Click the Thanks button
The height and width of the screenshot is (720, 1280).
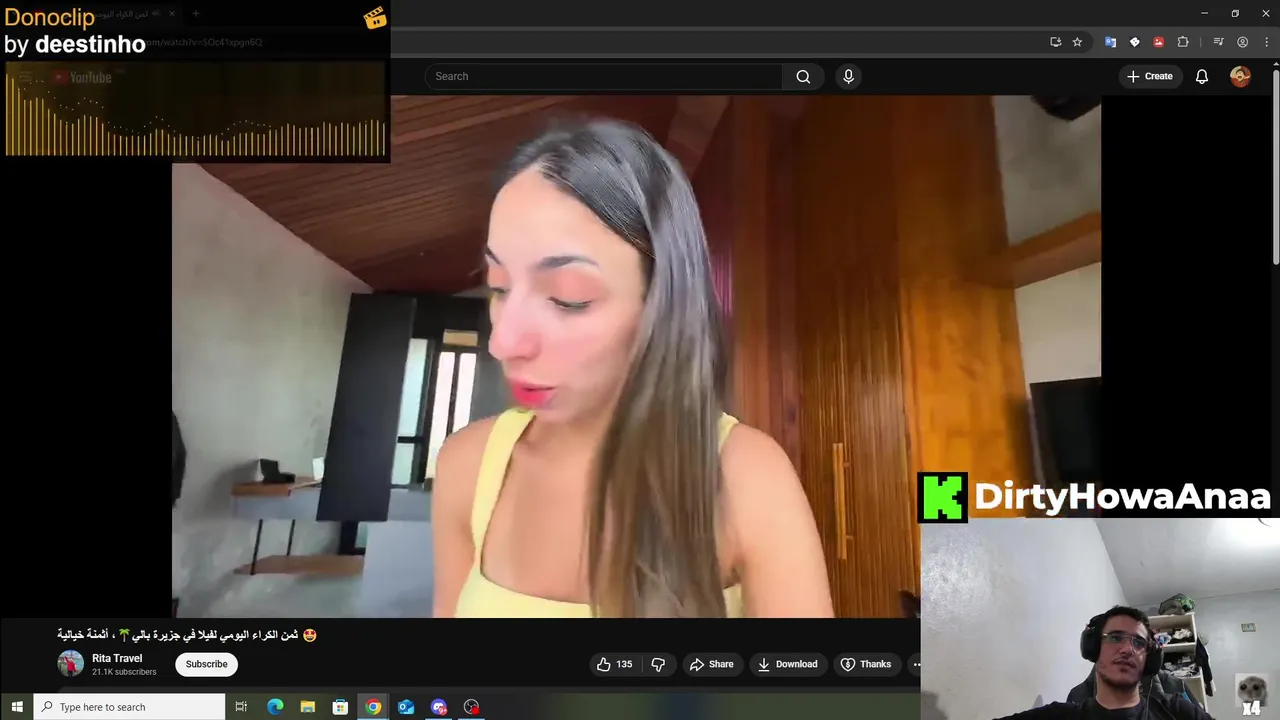pyautogui.click(x=866, y=664)
